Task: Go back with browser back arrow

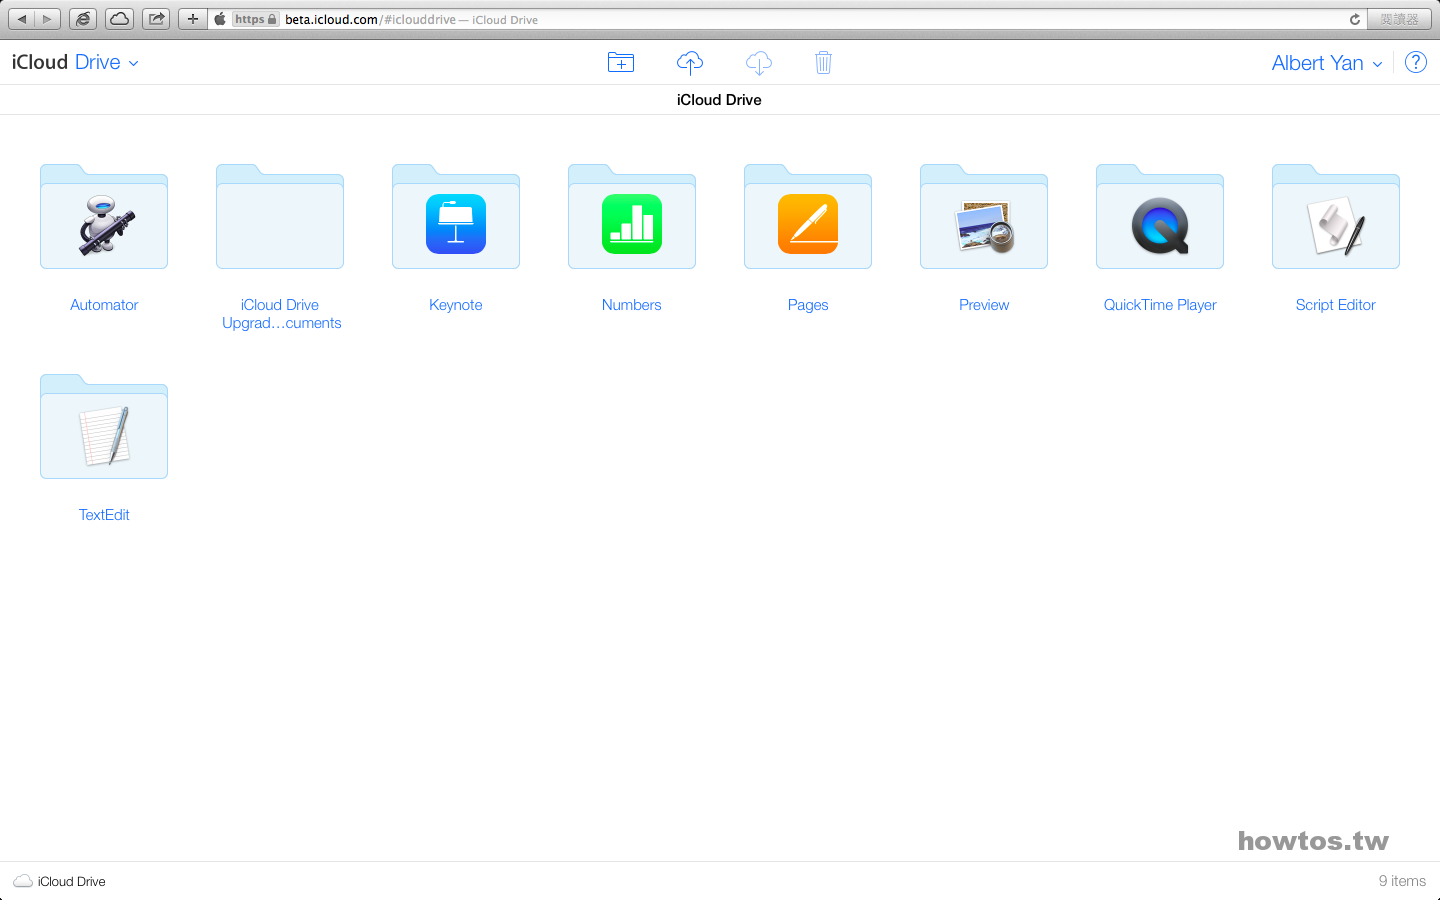Action: click(x=22, y=19)
